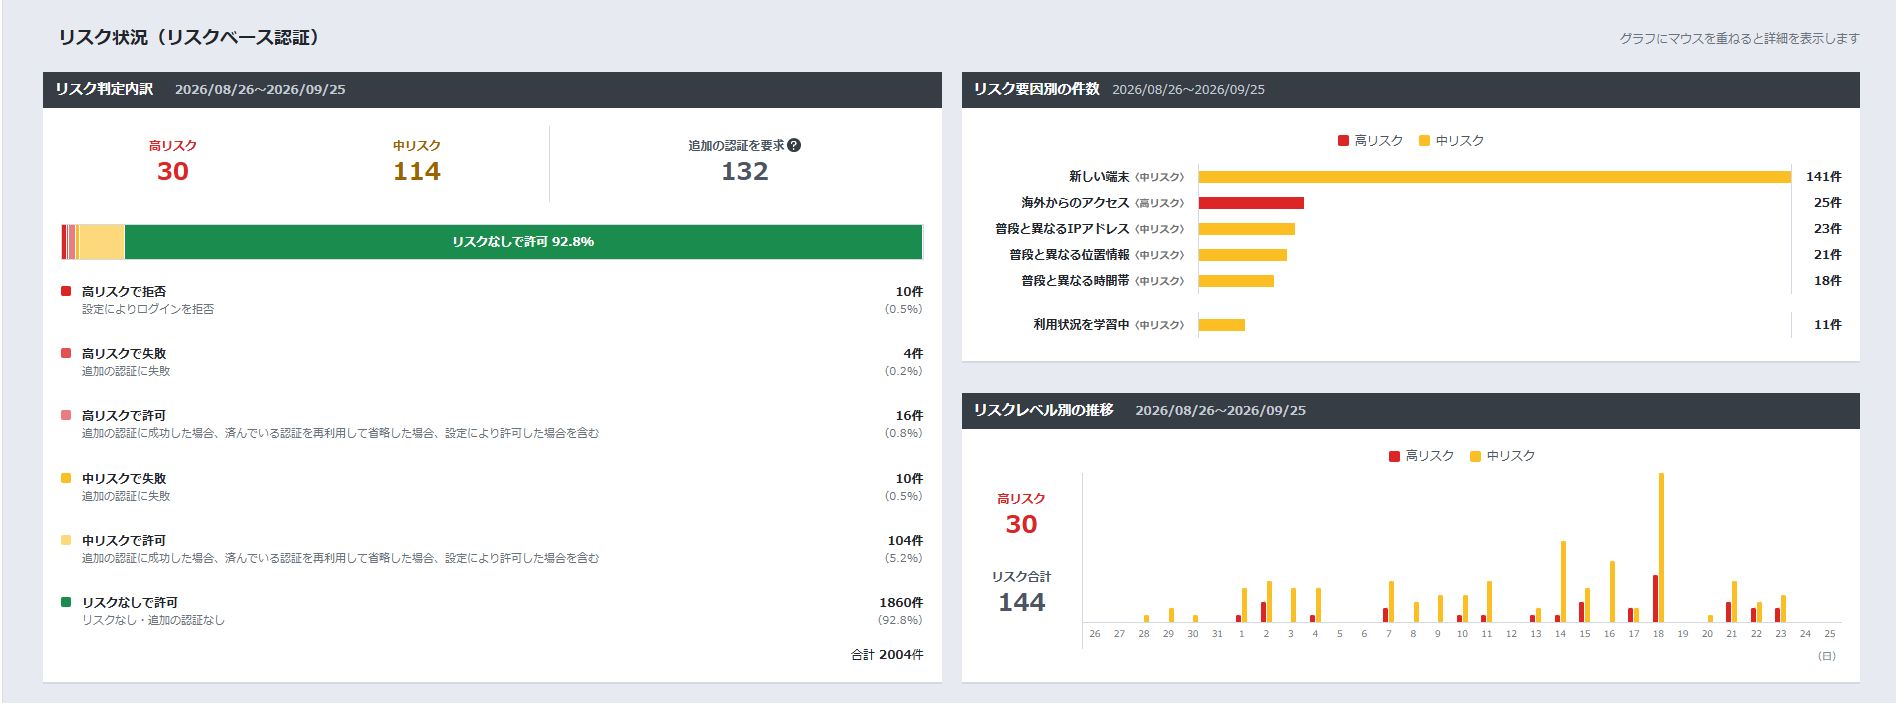Click the 利用状況を学習中 bar

[1222, 325]
